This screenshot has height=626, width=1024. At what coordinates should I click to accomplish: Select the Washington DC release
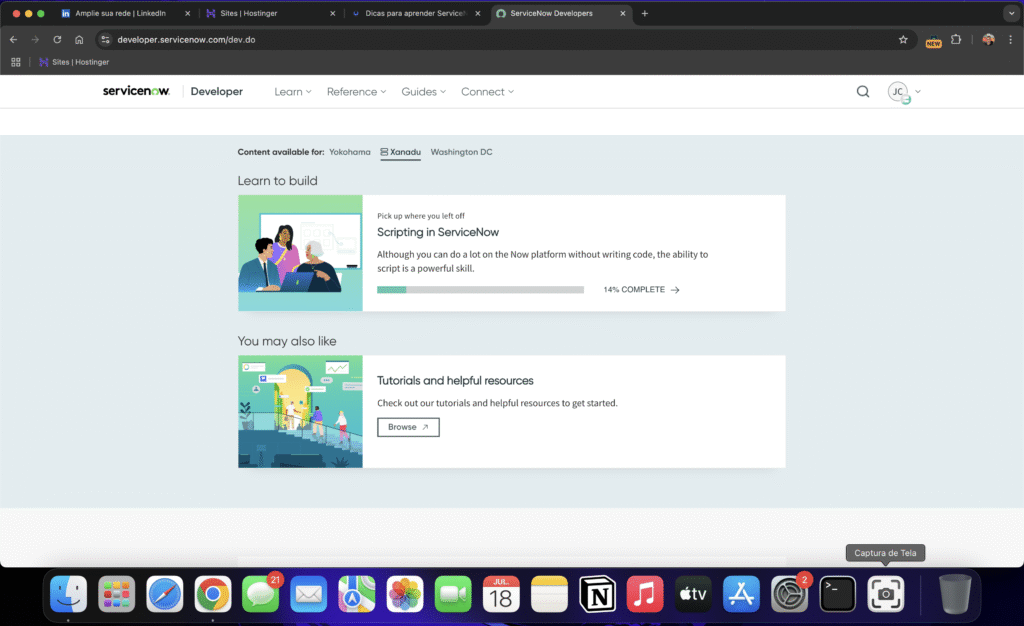coord(461,152)
